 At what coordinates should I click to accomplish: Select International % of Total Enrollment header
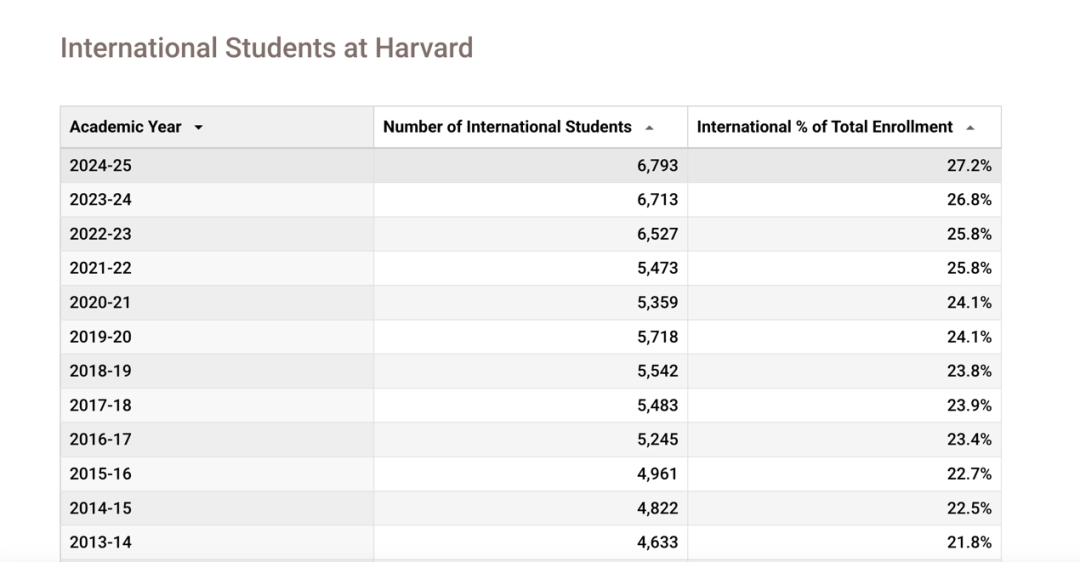pos(844,127)
